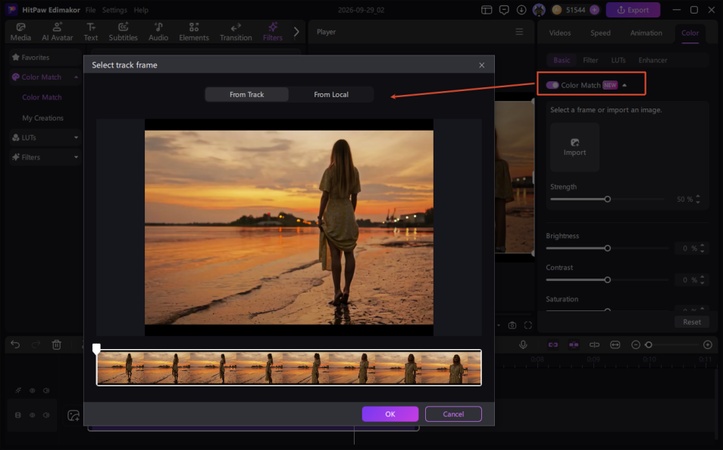Collapse the Color Match section arrow
The width and height of the screenshot is (723, 450).
pyautogui.click(x=624, y=85)
